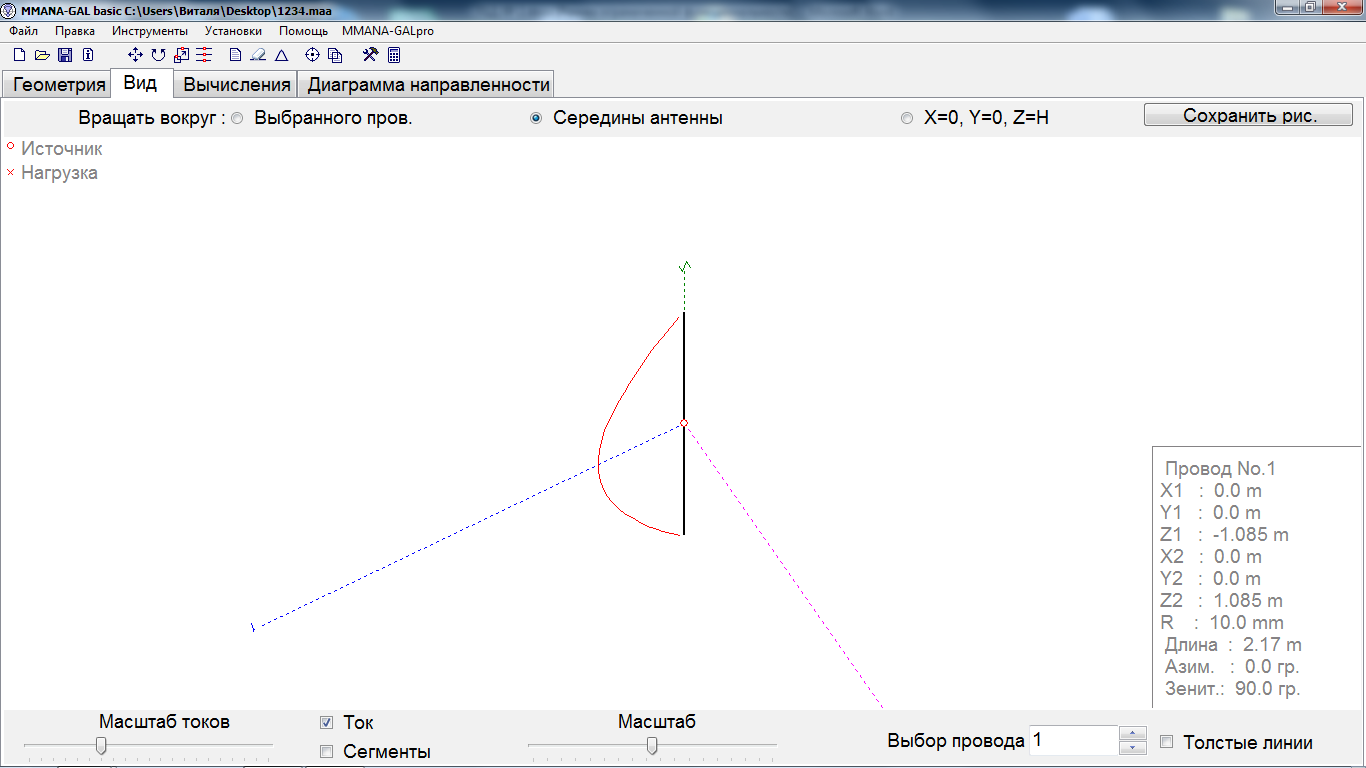Select rotate around 'Выбранного пров.' radio
Viewport: 1366px width, 768px height.
coord(237,118)
